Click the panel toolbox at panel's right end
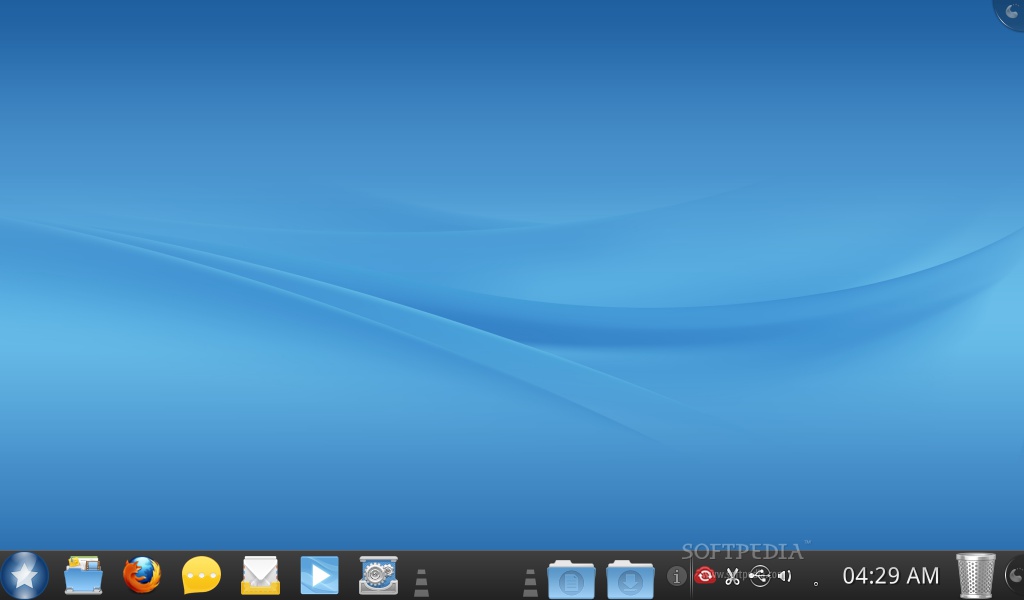 click(1014, 575)
